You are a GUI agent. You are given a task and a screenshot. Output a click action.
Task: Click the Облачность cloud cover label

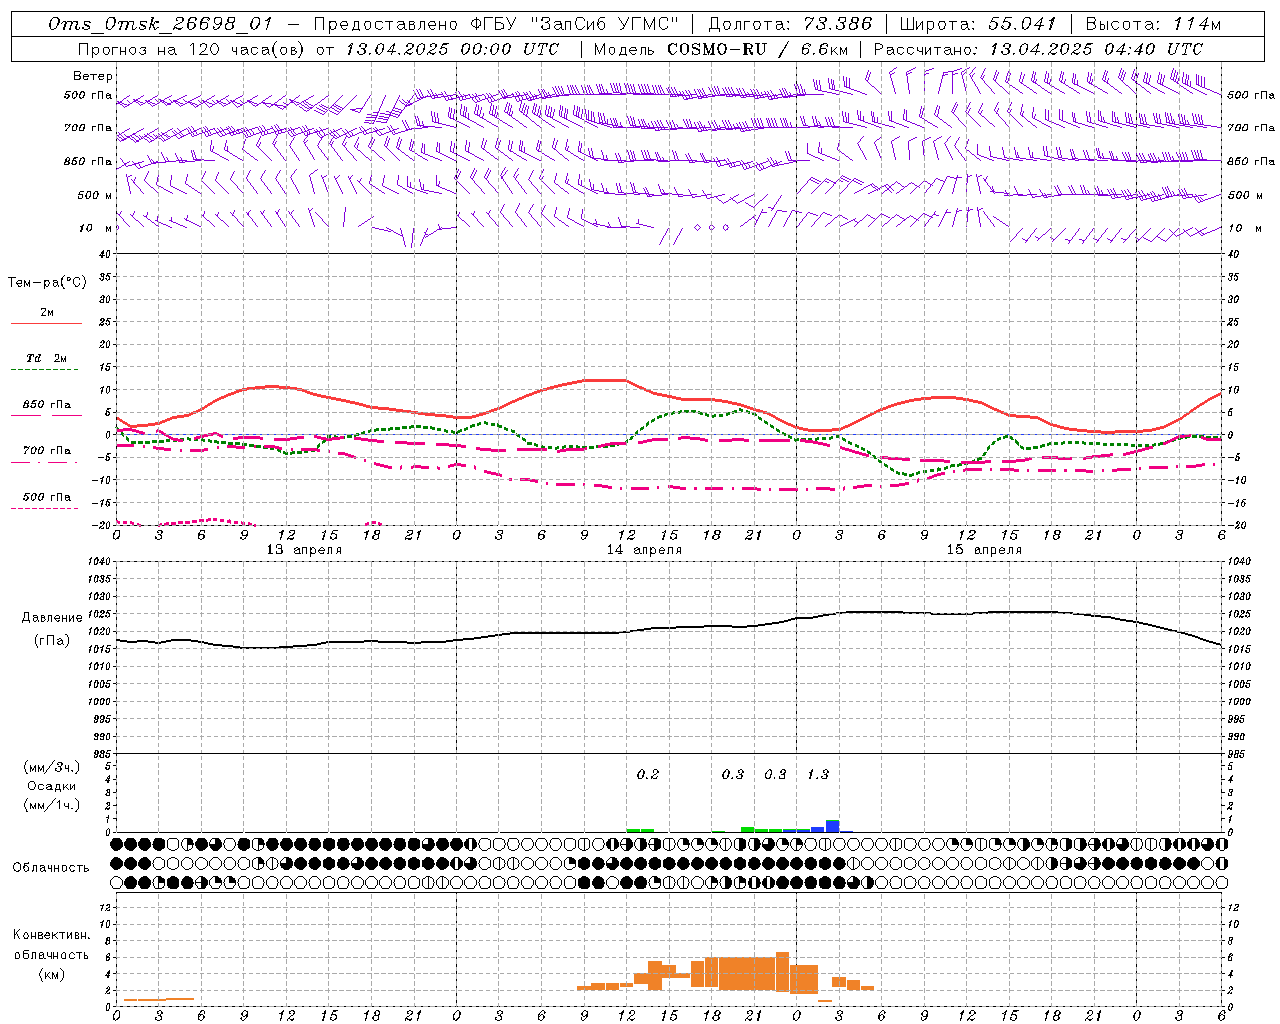point(51,868)
